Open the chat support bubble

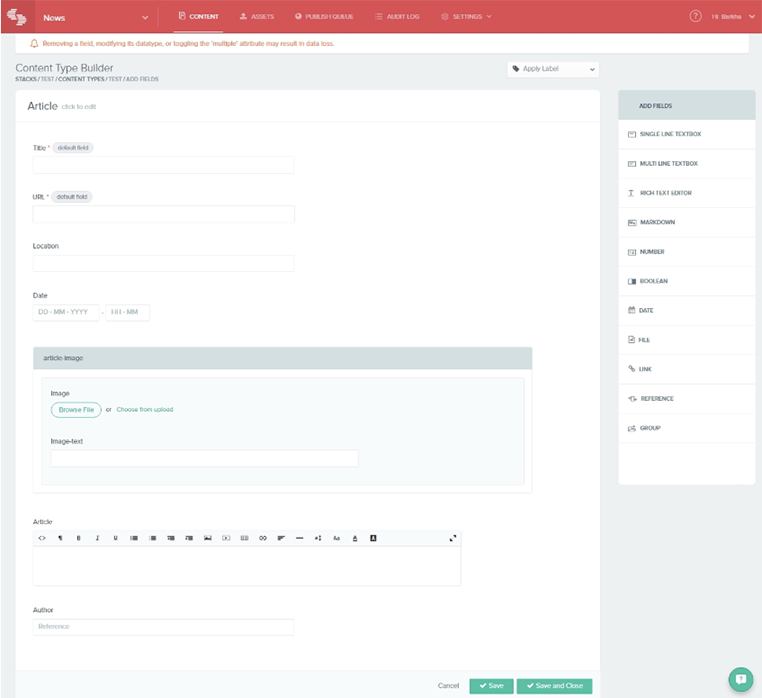click(x=741, y=679)
